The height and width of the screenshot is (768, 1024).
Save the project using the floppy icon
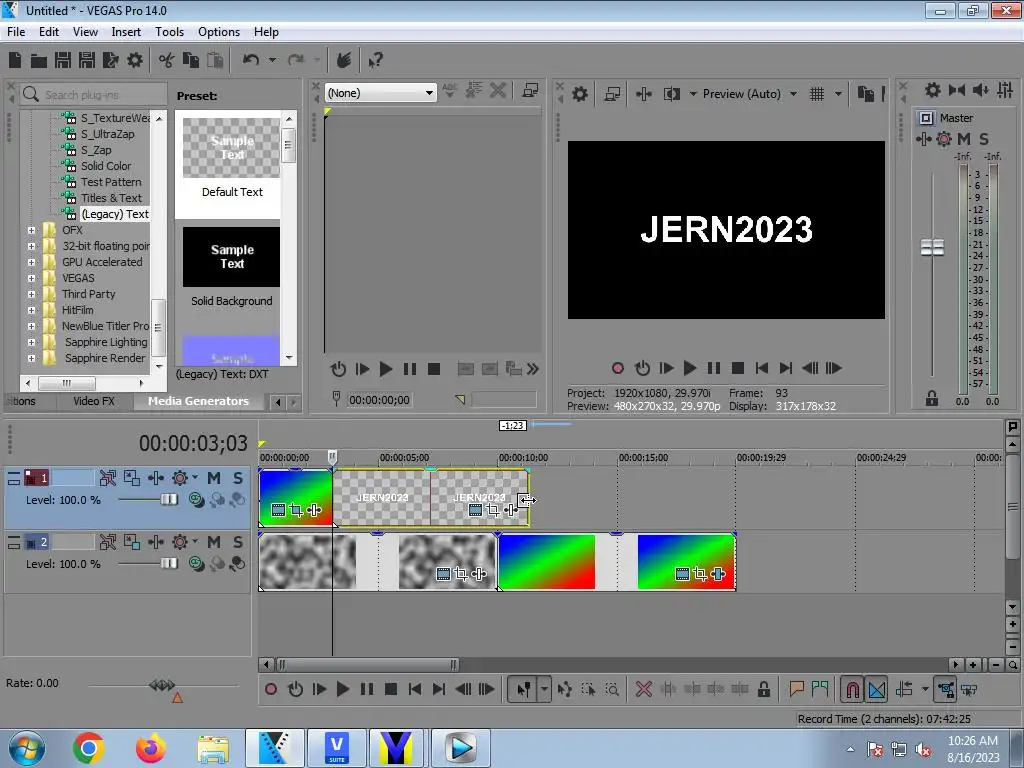[x=63, y=60]
